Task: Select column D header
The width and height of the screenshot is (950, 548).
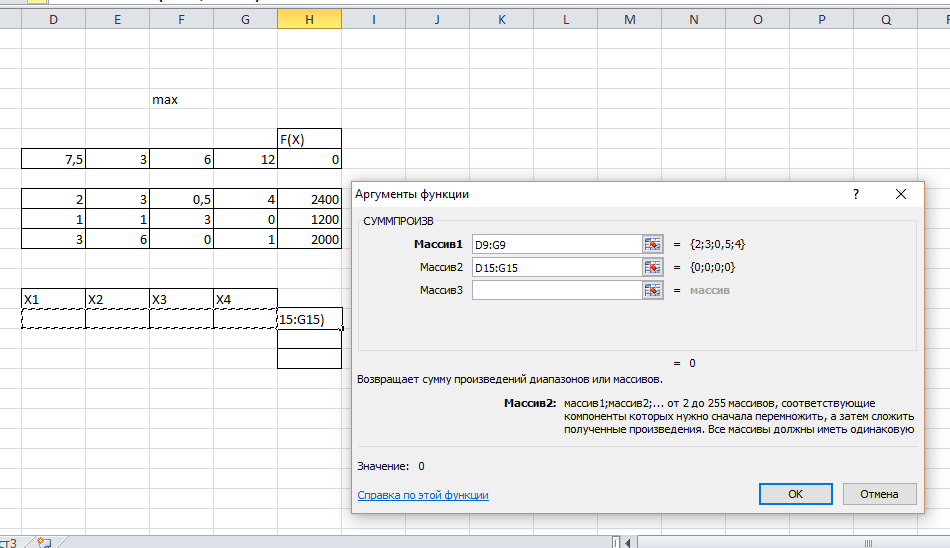Action: point(53,19)
